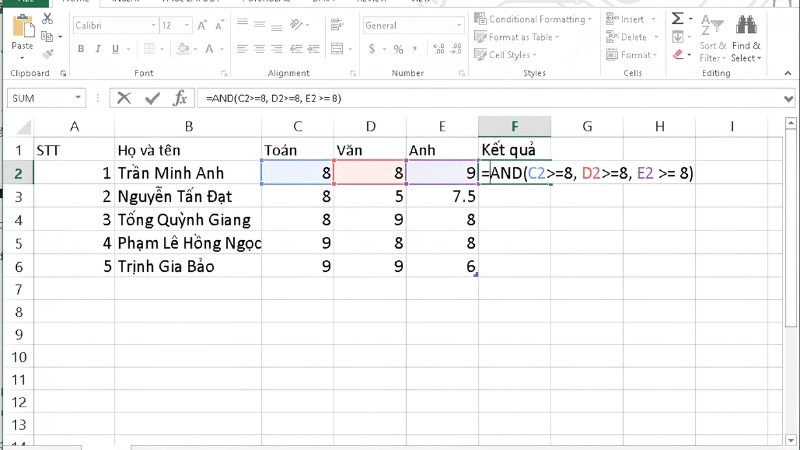
Task: Click the Clear eraser icon
Action: tap(678, 54)
